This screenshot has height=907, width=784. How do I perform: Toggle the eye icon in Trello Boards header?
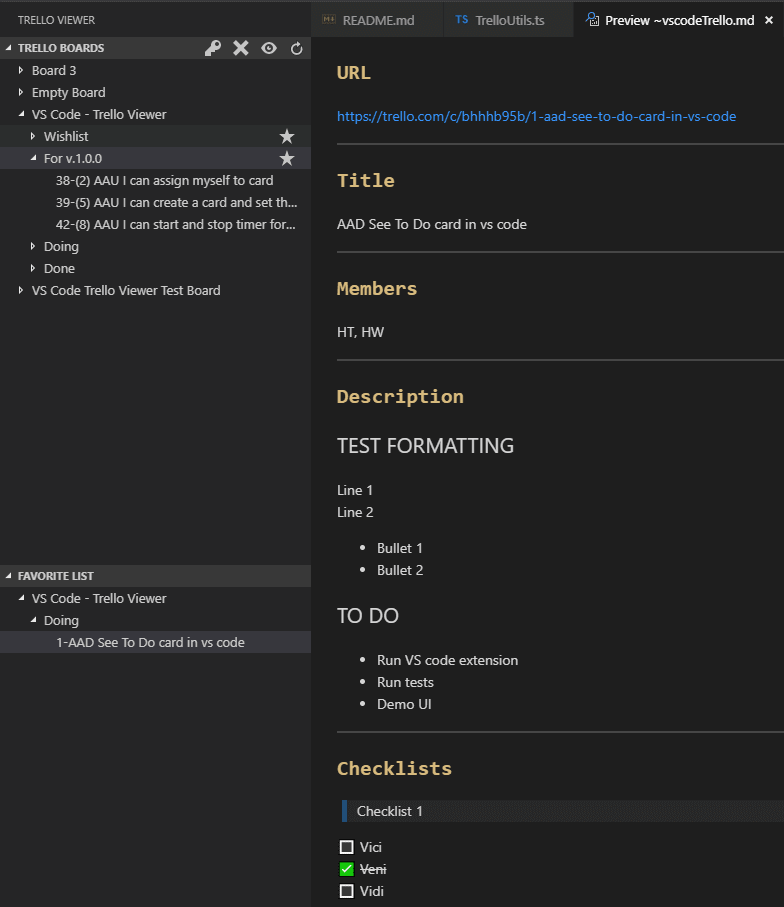pos(269,48)
